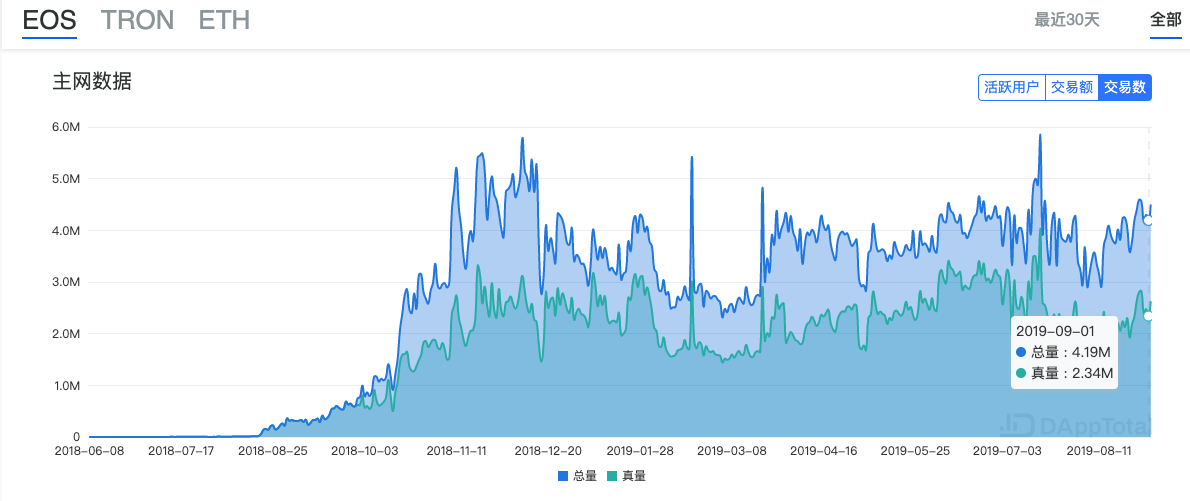The height and width of the screenshot is (501, 1190).
Task: Toggle the 真量 series in legend
Action: [x=627, y=476]
